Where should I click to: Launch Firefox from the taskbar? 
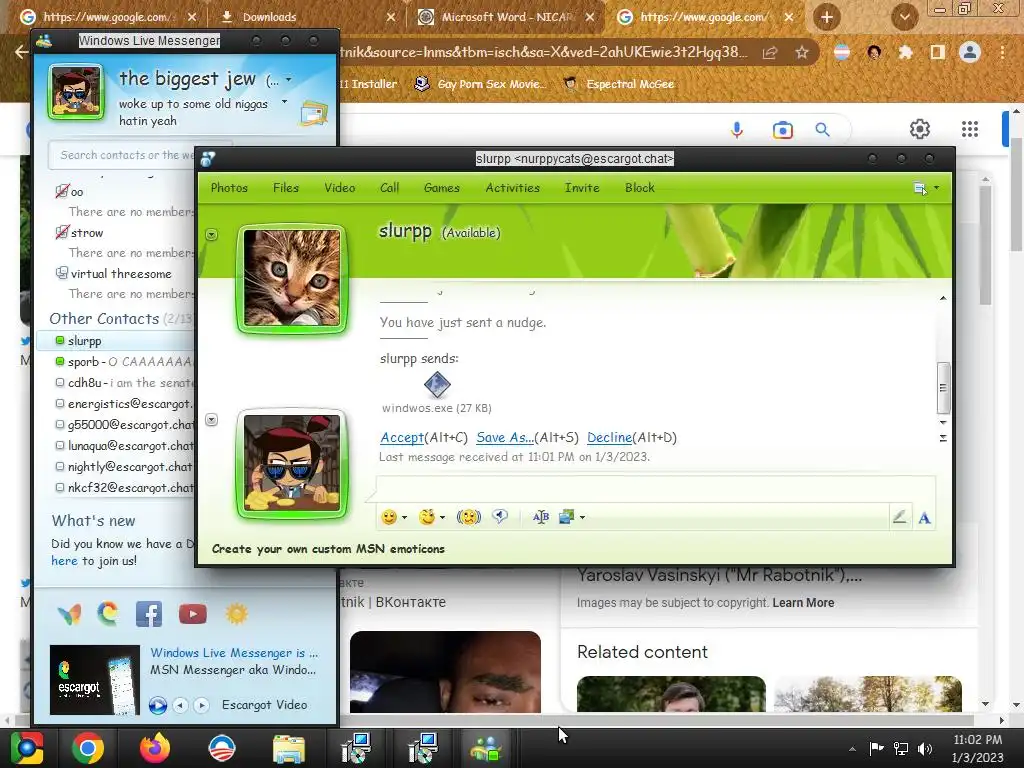[x=154, y=748]
